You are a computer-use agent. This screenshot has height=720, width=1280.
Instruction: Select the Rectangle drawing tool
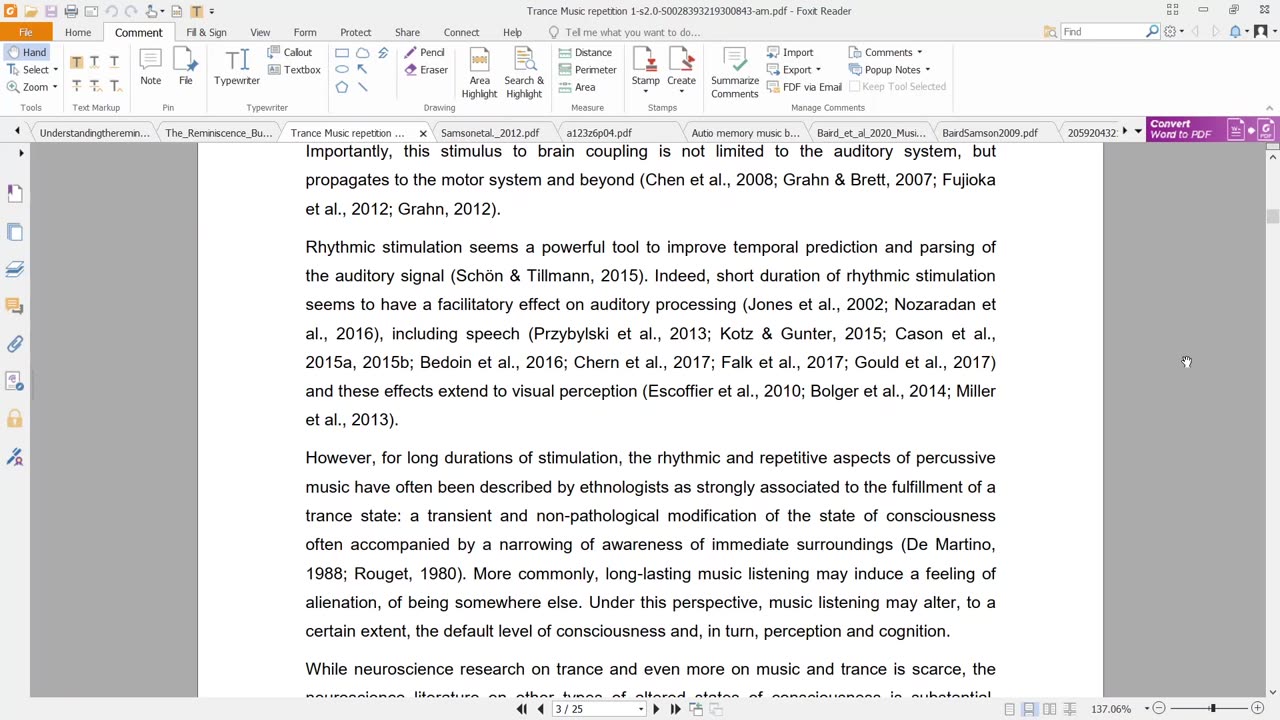342,53
